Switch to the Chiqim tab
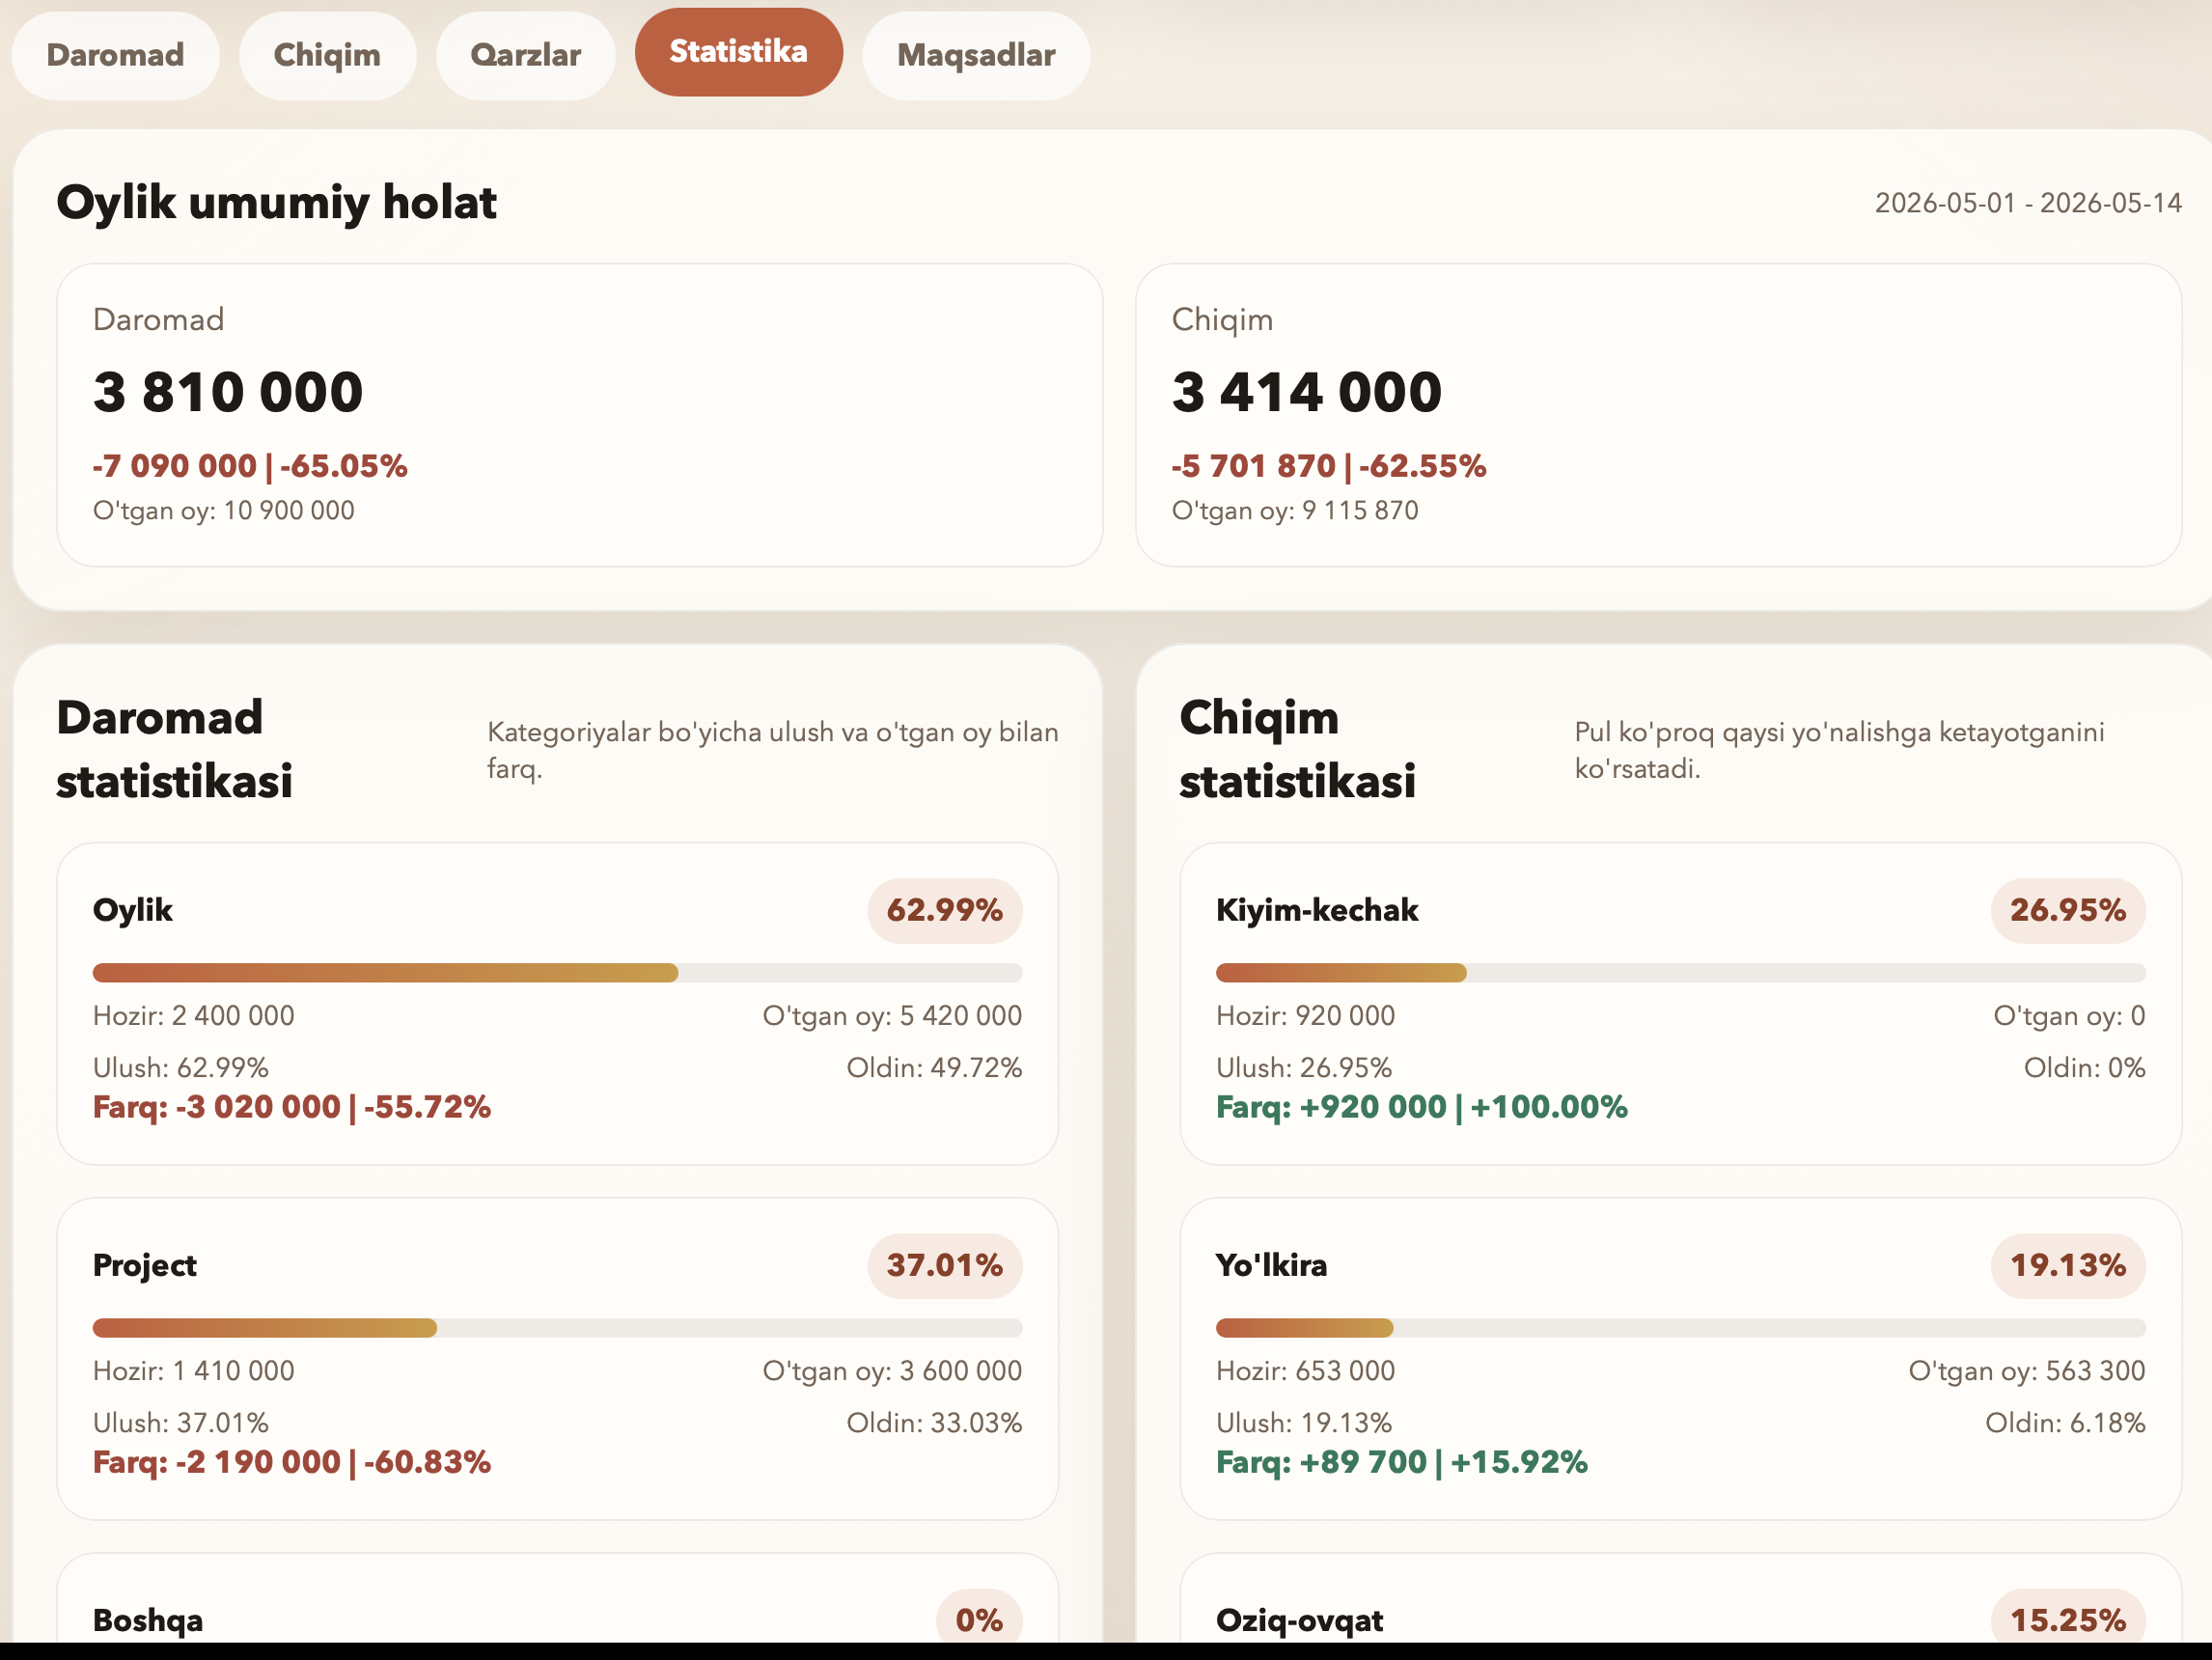The height and width of the screenshot is (1660, 2212). (327, 55)
